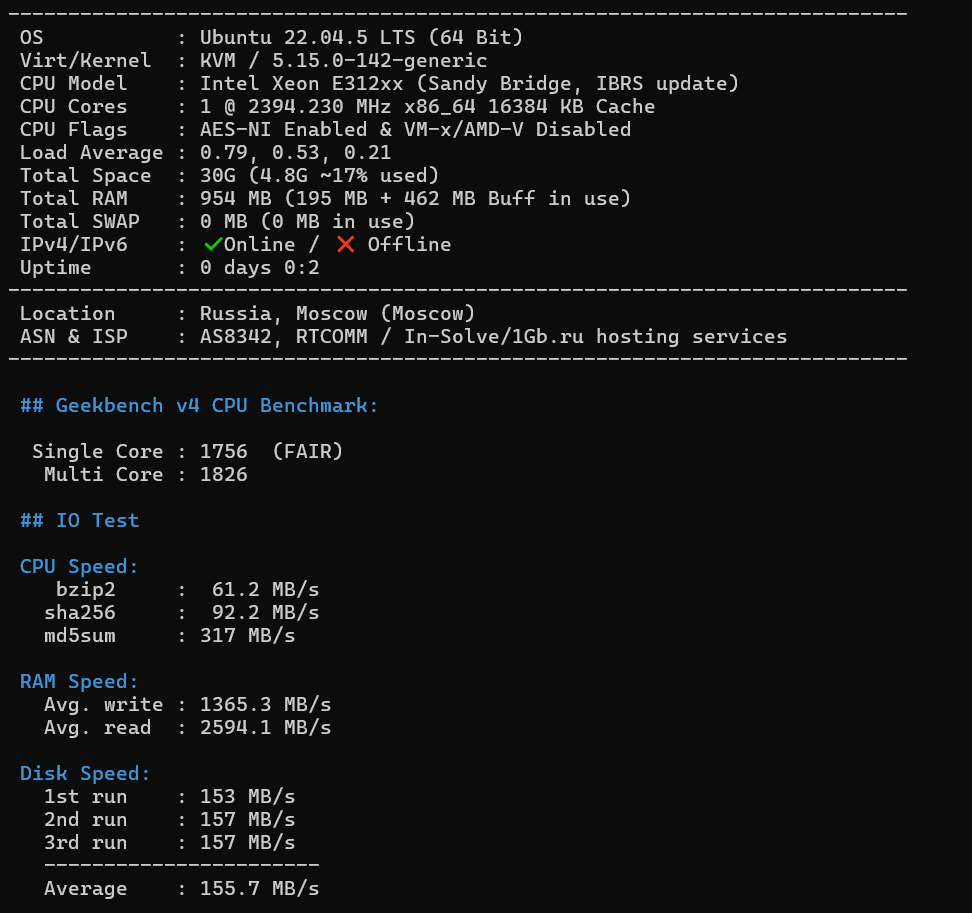Screen dimensions: 972x913
Task: Click the Intel Xeon E312xx CPU model
Action: point(301,83)
